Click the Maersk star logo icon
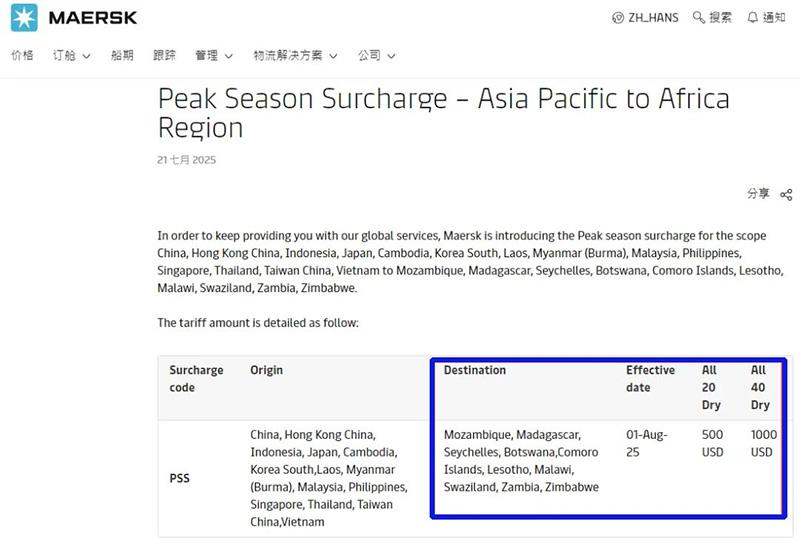This screenshot has width=800, height=550. pyautogui.click(x=24, y=17)
